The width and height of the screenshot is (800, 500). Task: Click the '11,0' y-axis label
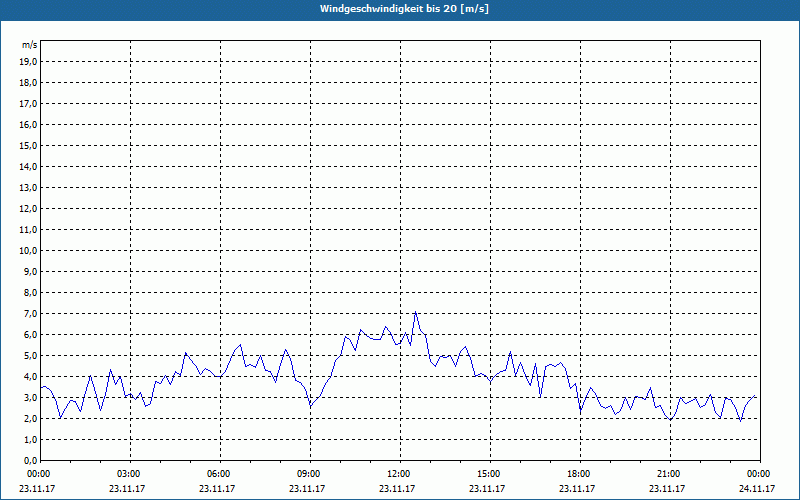tap(28, 230)
